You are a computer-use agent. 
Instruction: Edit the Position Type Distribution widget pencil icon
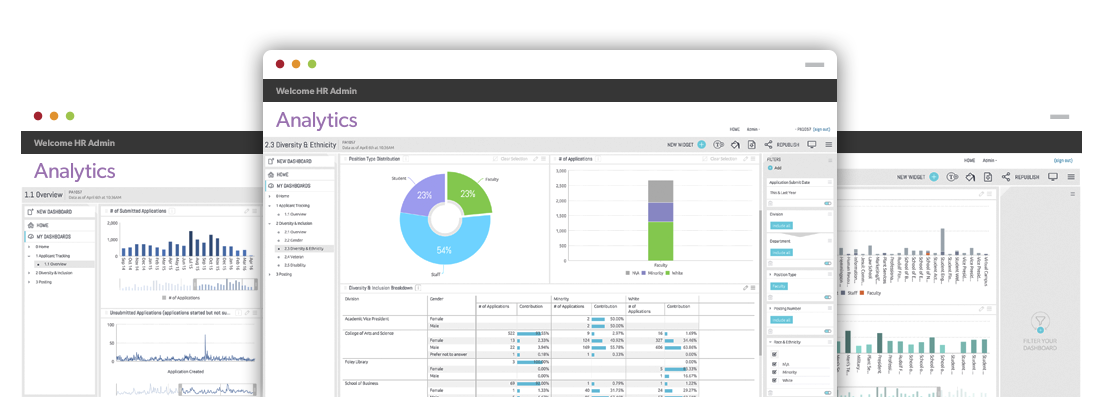point(535,159)
